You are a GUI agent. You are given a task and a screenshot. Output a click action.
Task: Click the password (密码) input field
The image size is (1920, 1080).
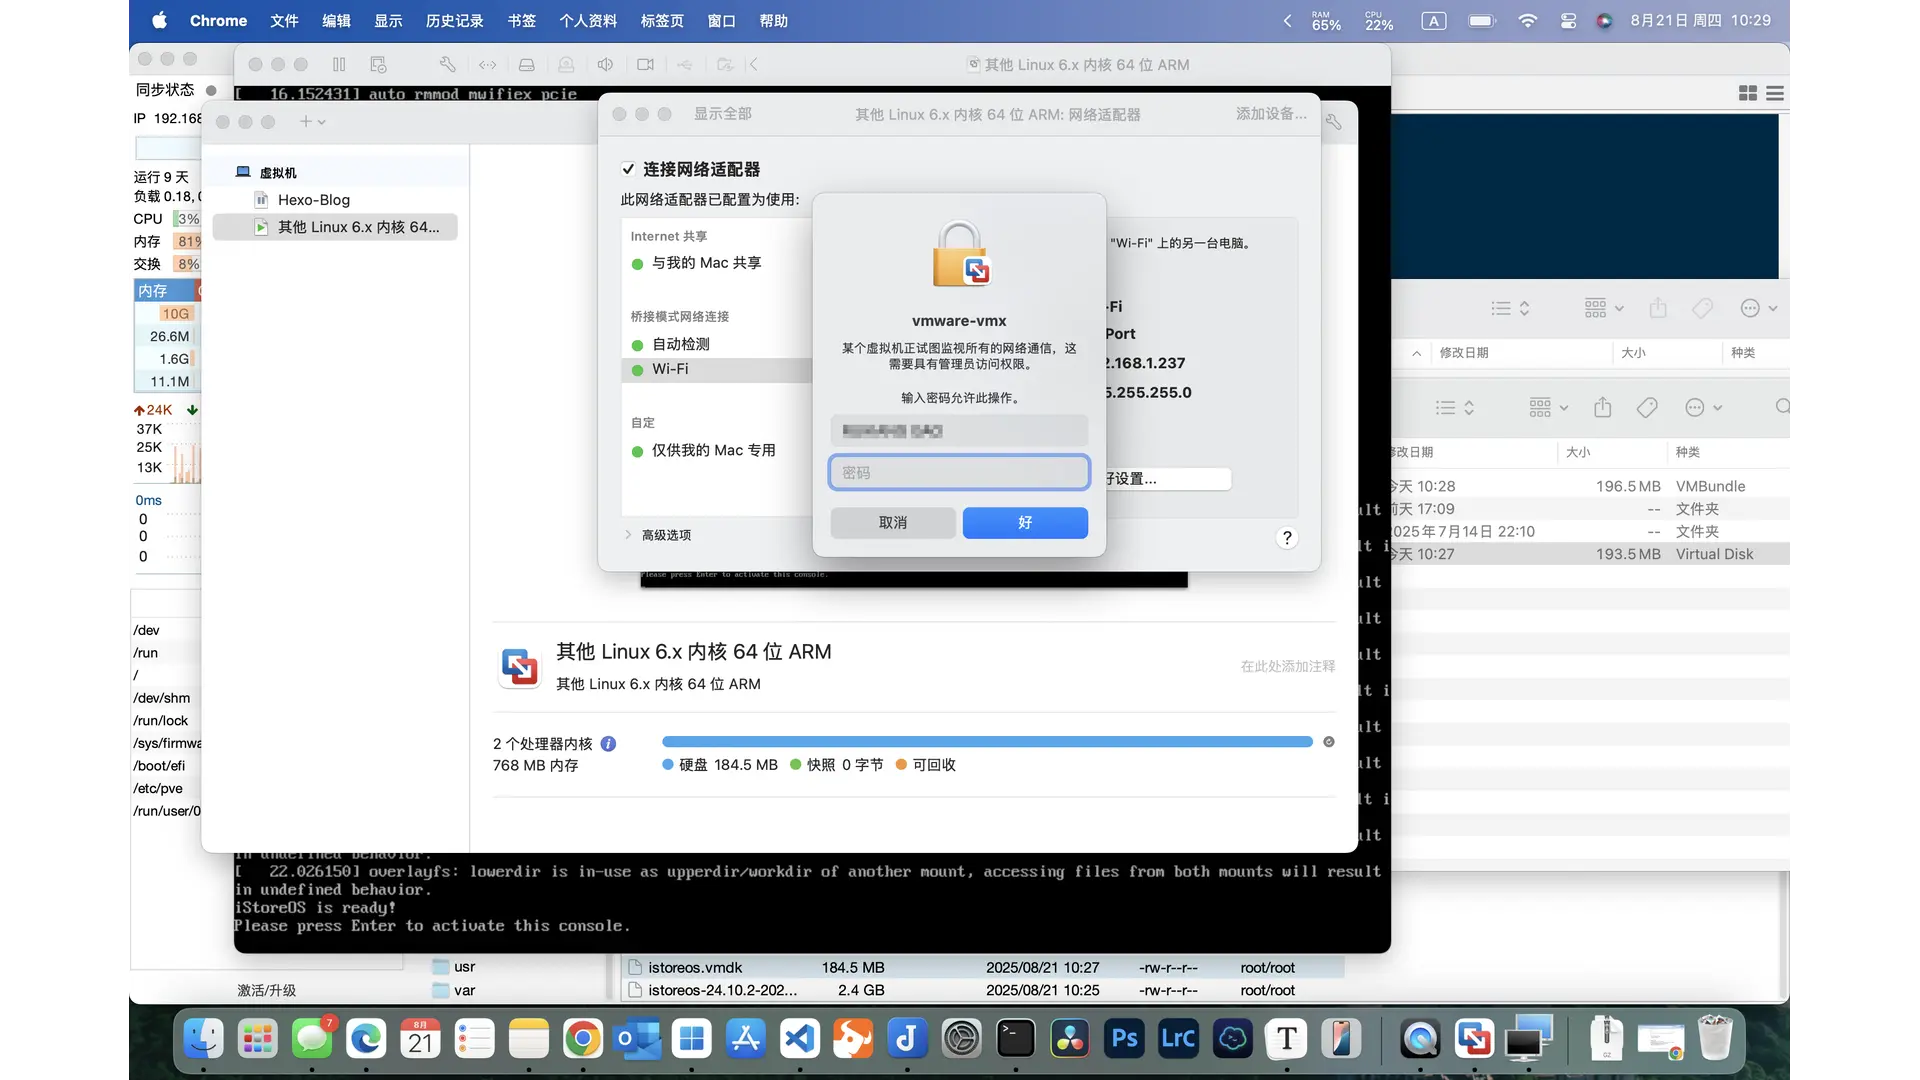coord(959,473)
